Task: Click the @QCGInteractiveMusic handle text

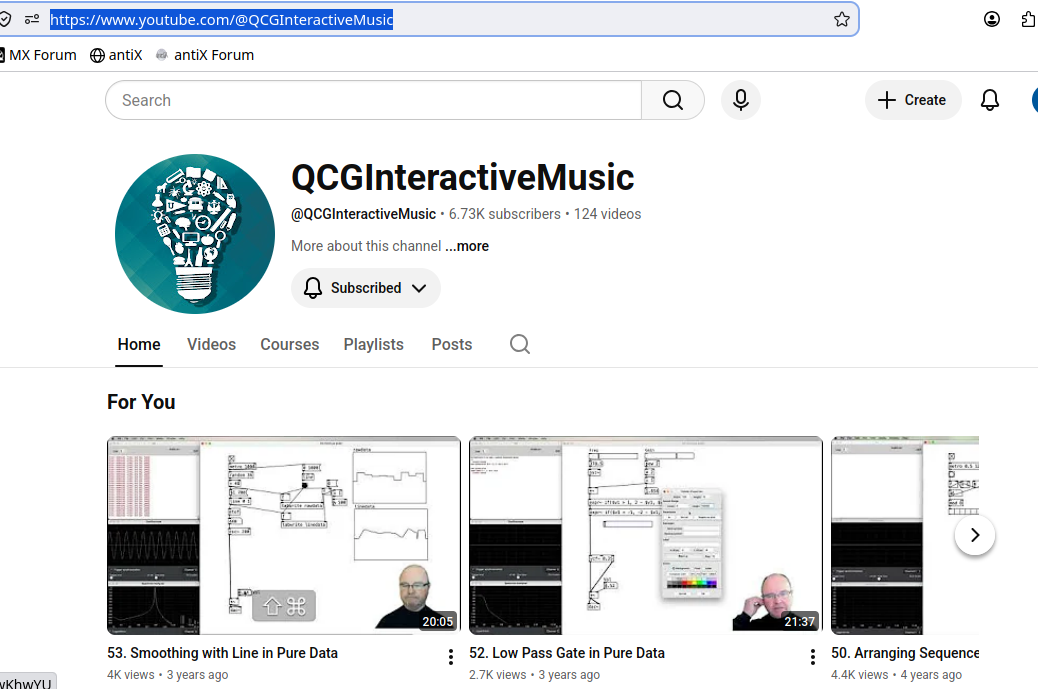Action: (363, 214)
